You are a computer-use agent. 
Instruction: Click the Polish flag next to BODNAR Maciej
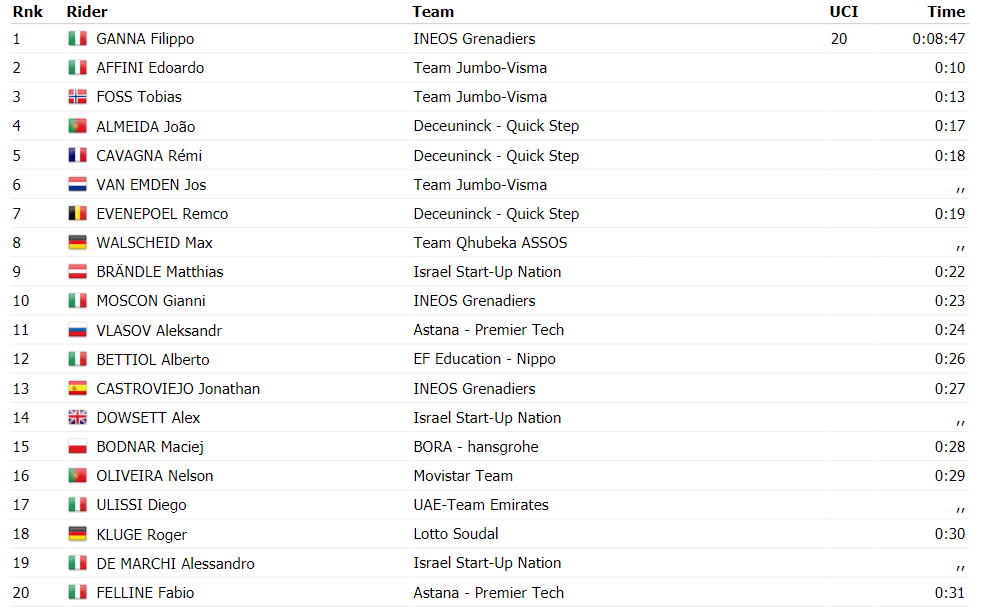tap(78, 447)
